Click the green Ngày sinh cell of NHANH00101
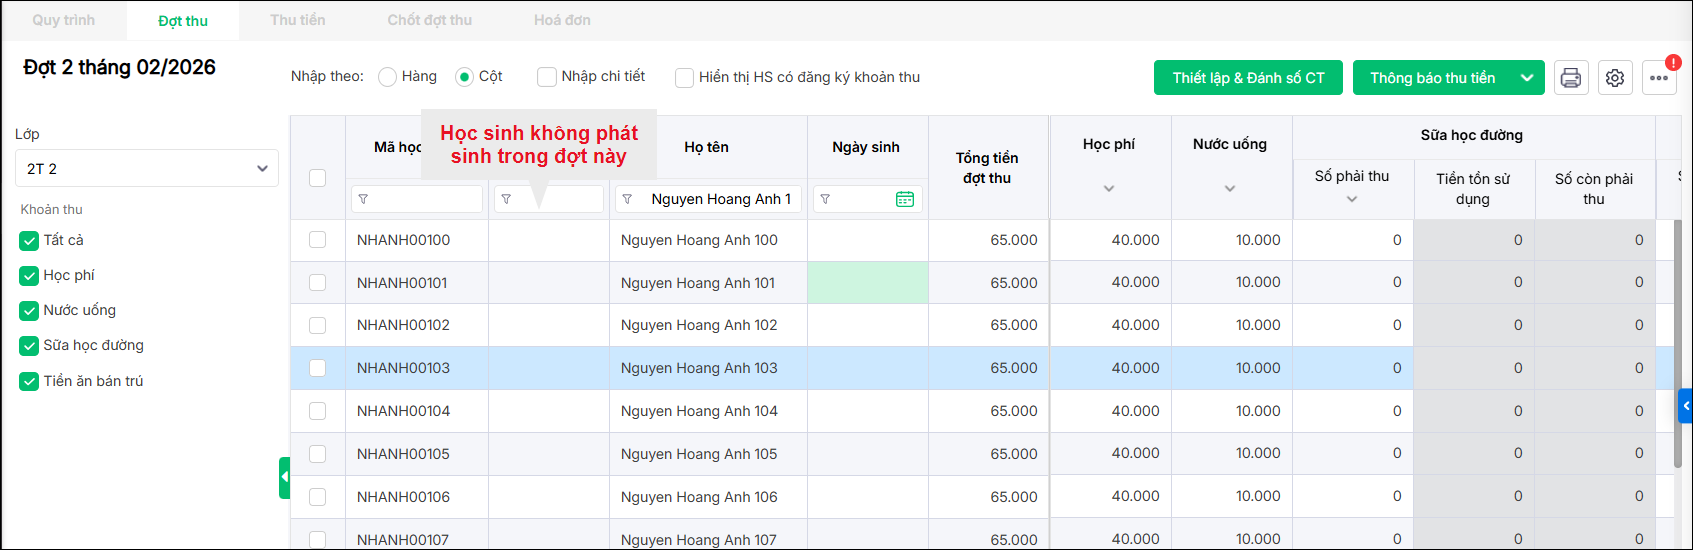 (868, 283)
